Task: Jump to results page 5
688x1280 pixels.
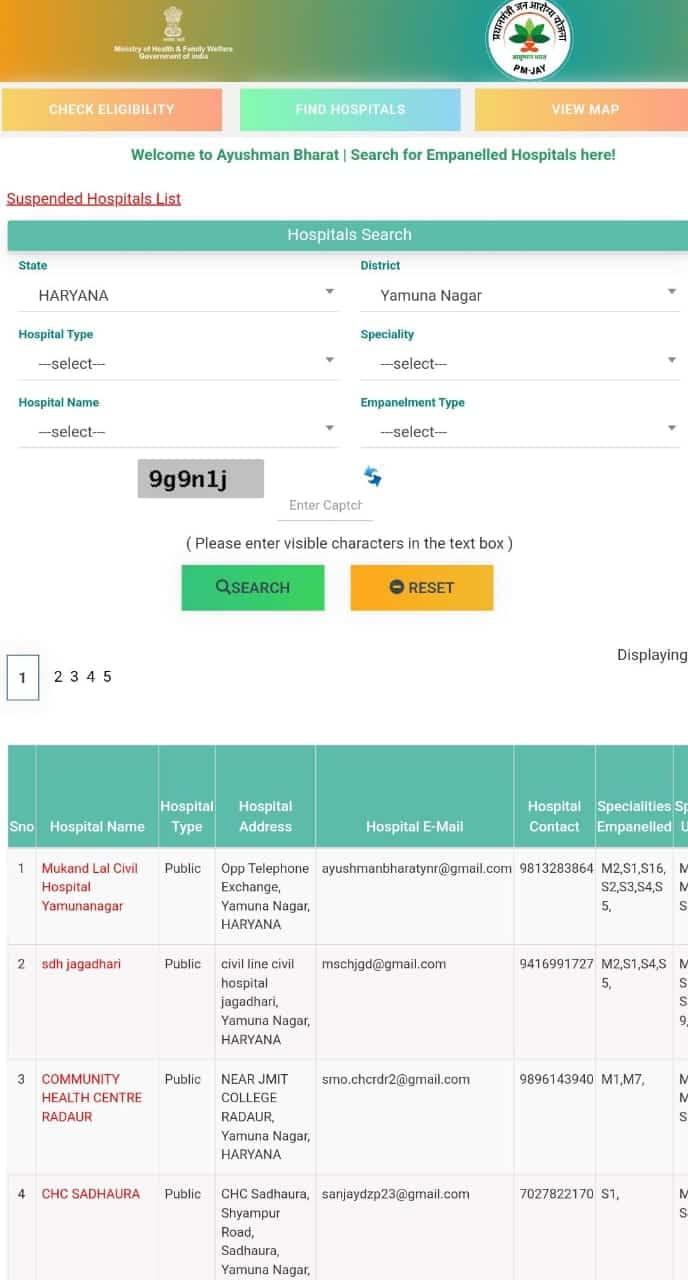Action: (x=107, y=677)
